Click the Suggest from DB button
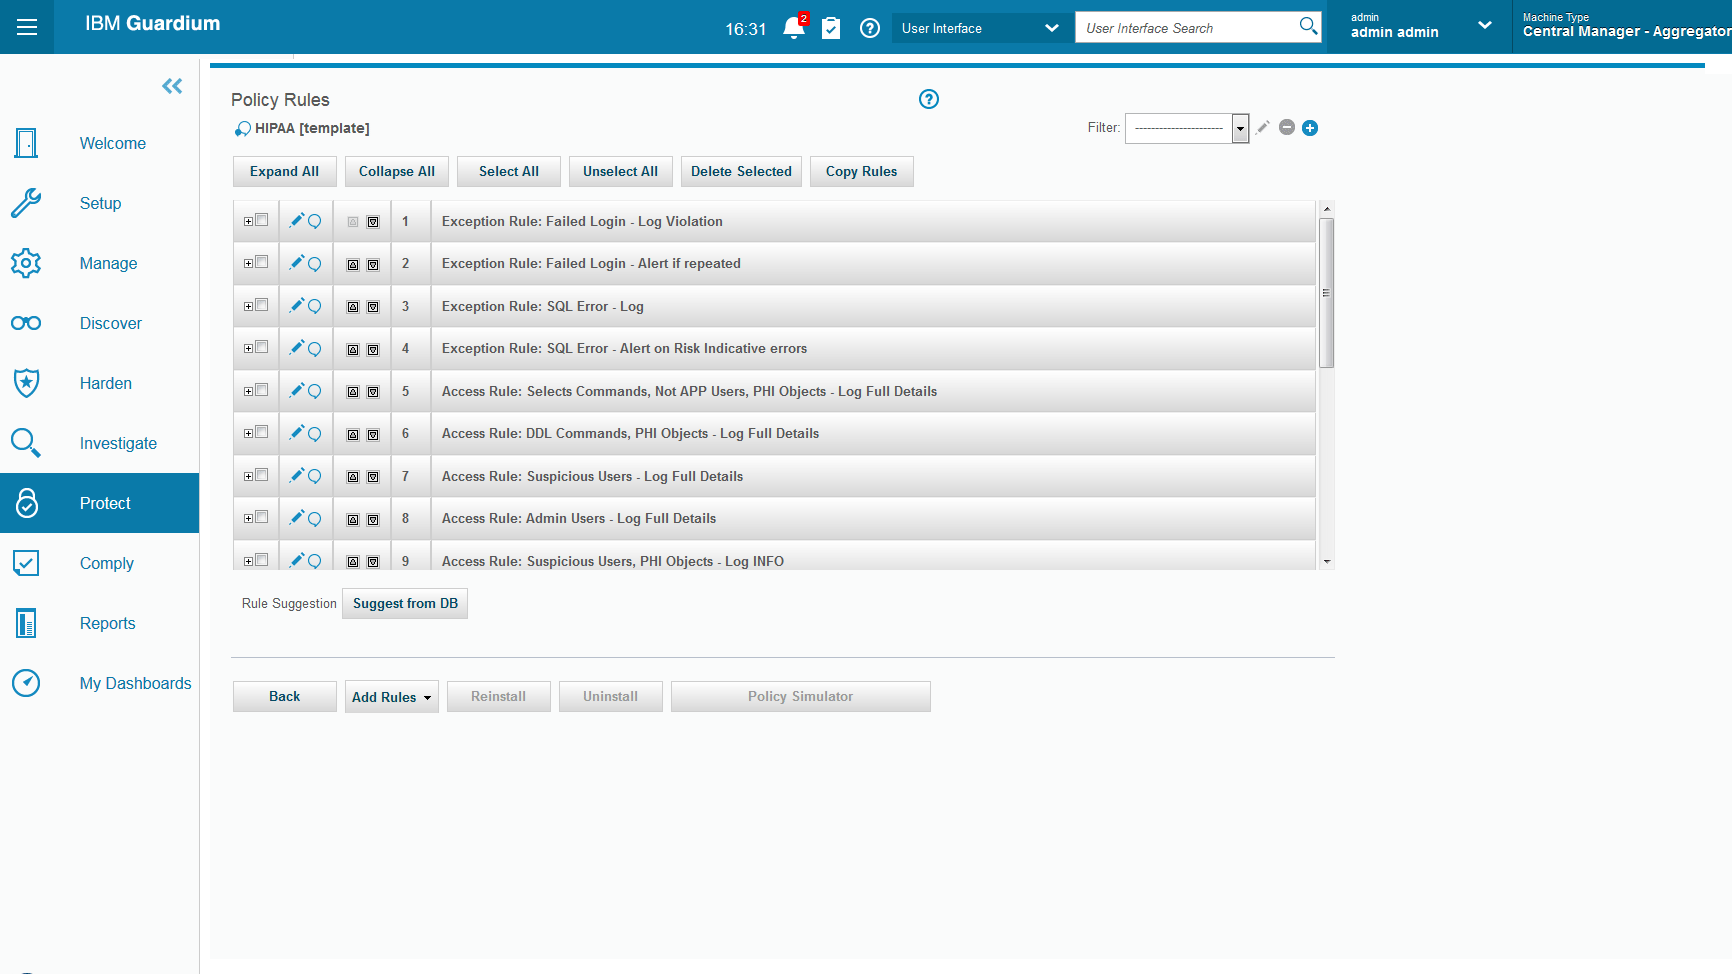Image resolution: width=1732 pixels, height=974 pixels. coord(404,603)
